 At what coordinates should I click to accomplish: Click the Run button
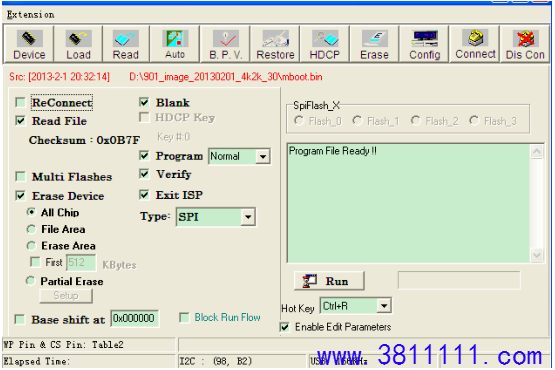(329, 281)
